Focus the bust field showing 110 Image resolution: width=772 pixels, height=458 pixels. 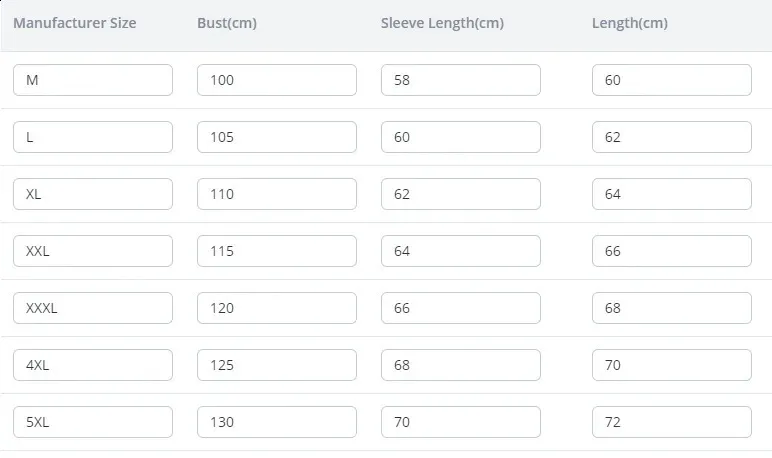click(277, 194)
